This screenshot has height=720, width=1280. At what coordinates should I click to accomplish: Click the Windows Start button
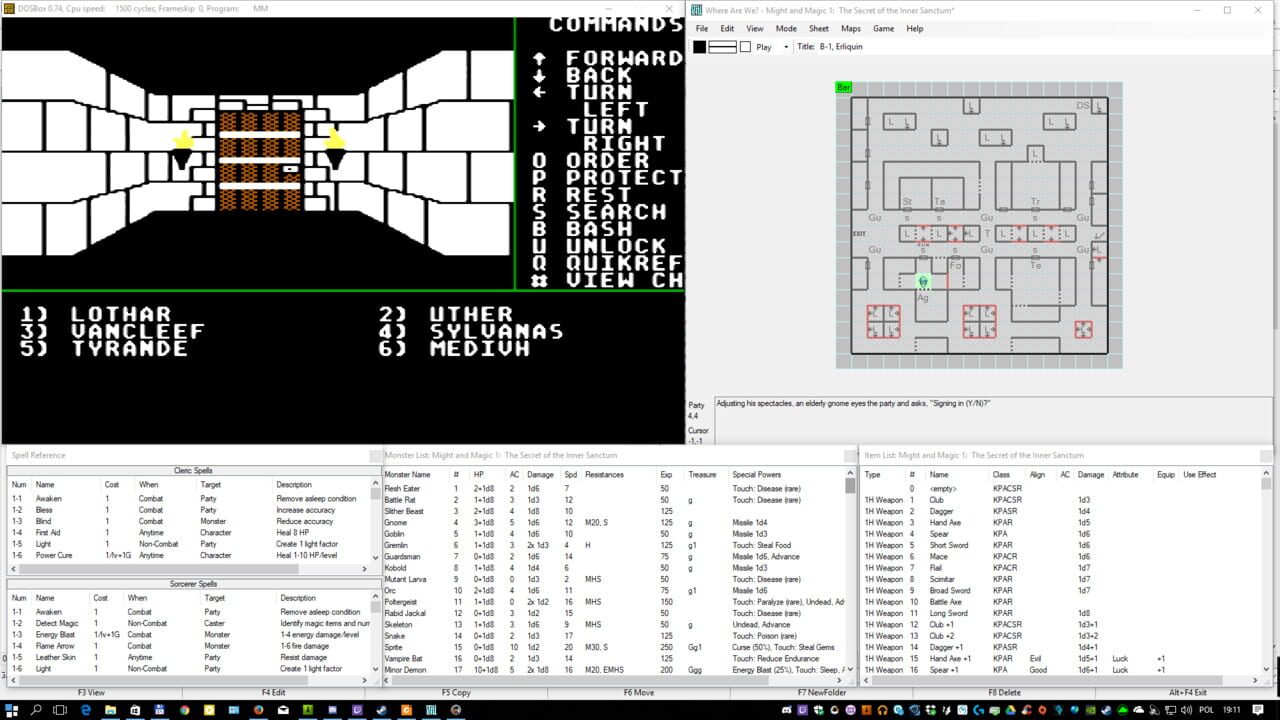tap(10, 710)
